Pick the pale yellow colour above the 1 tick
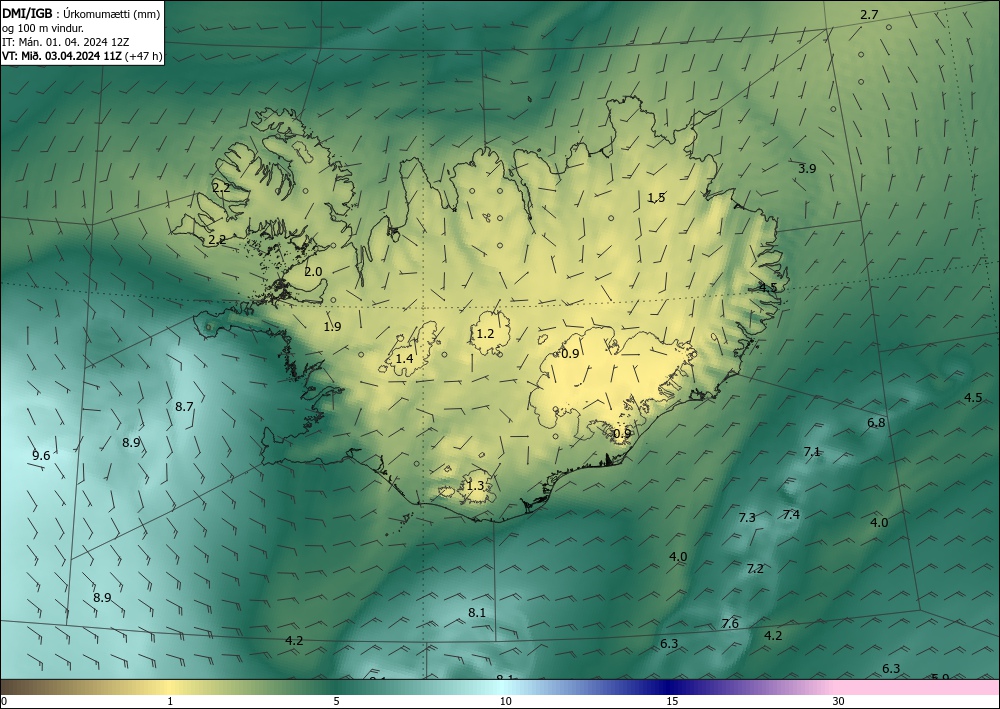 169,687
